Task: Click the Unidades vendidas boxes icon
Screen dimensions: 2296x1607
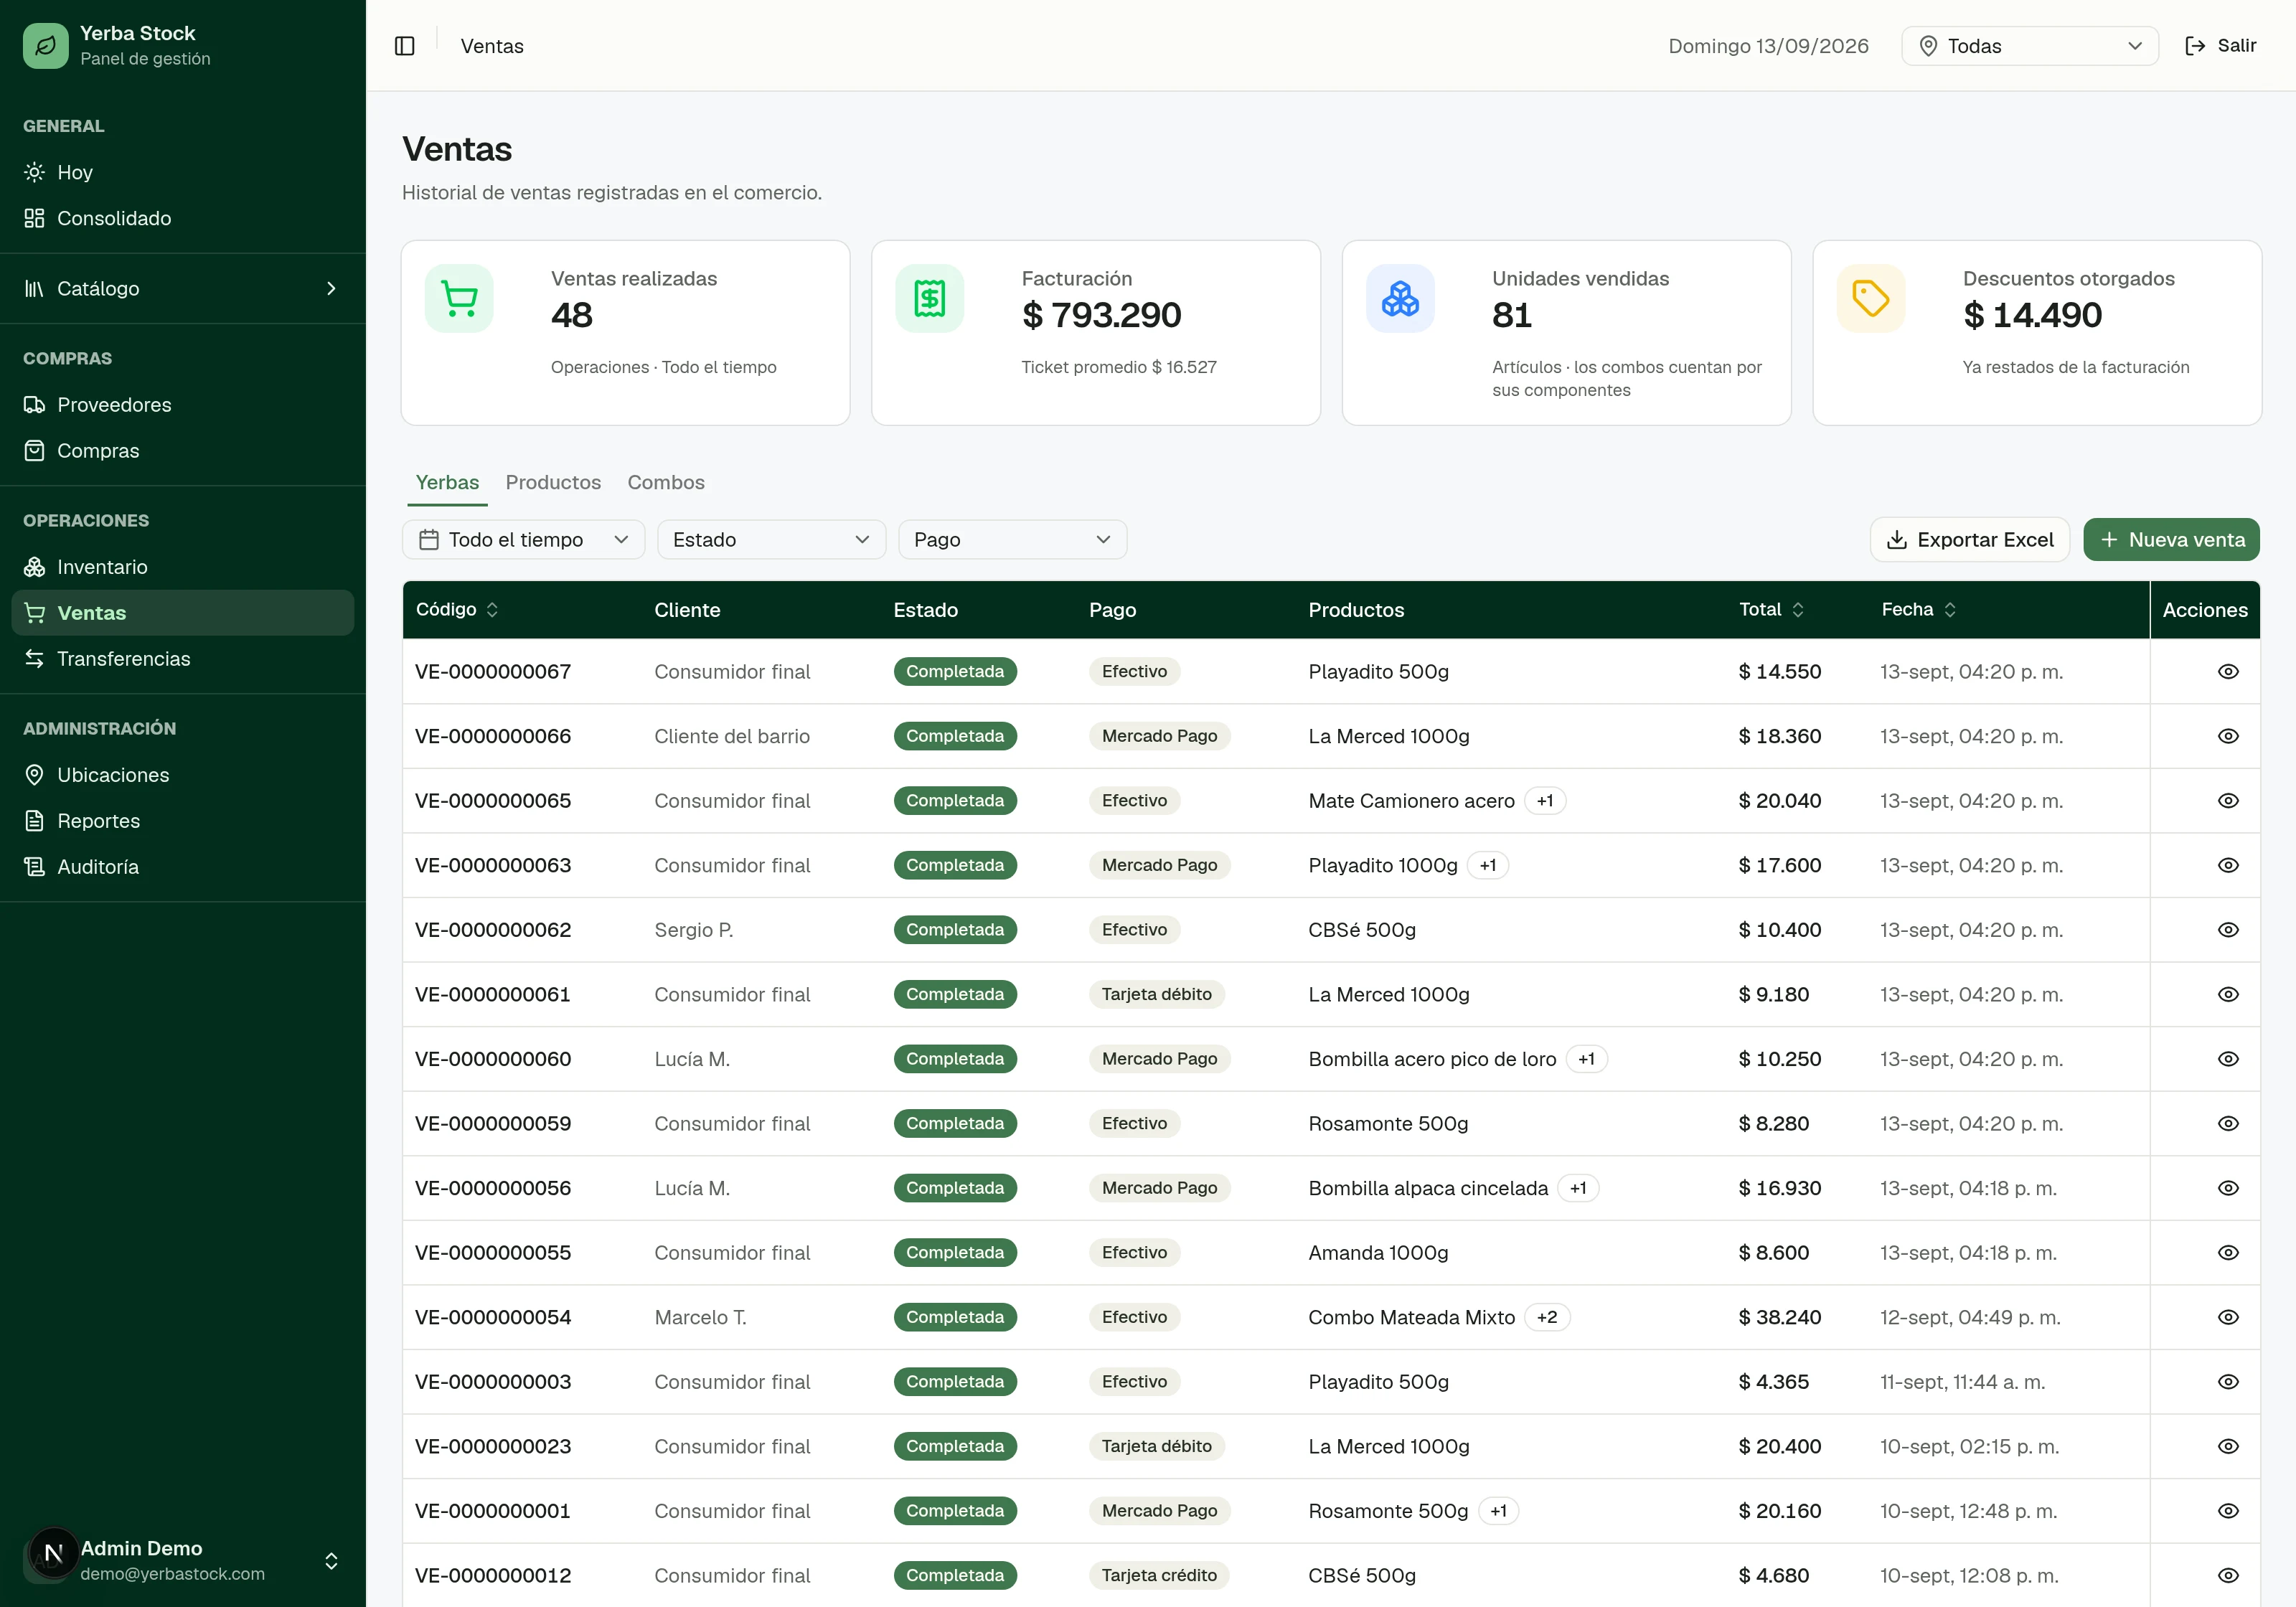Action: pos(1400,298)
